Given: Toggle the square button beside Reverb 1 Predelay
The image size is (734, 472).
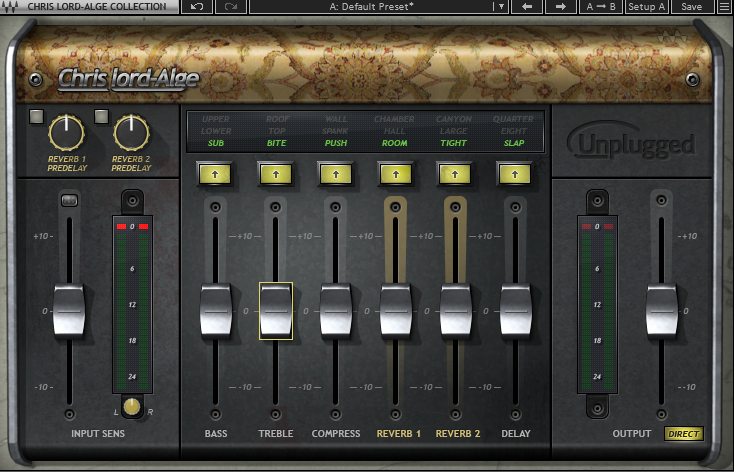Looking at the screenshot, I should [x=36, y=117].
